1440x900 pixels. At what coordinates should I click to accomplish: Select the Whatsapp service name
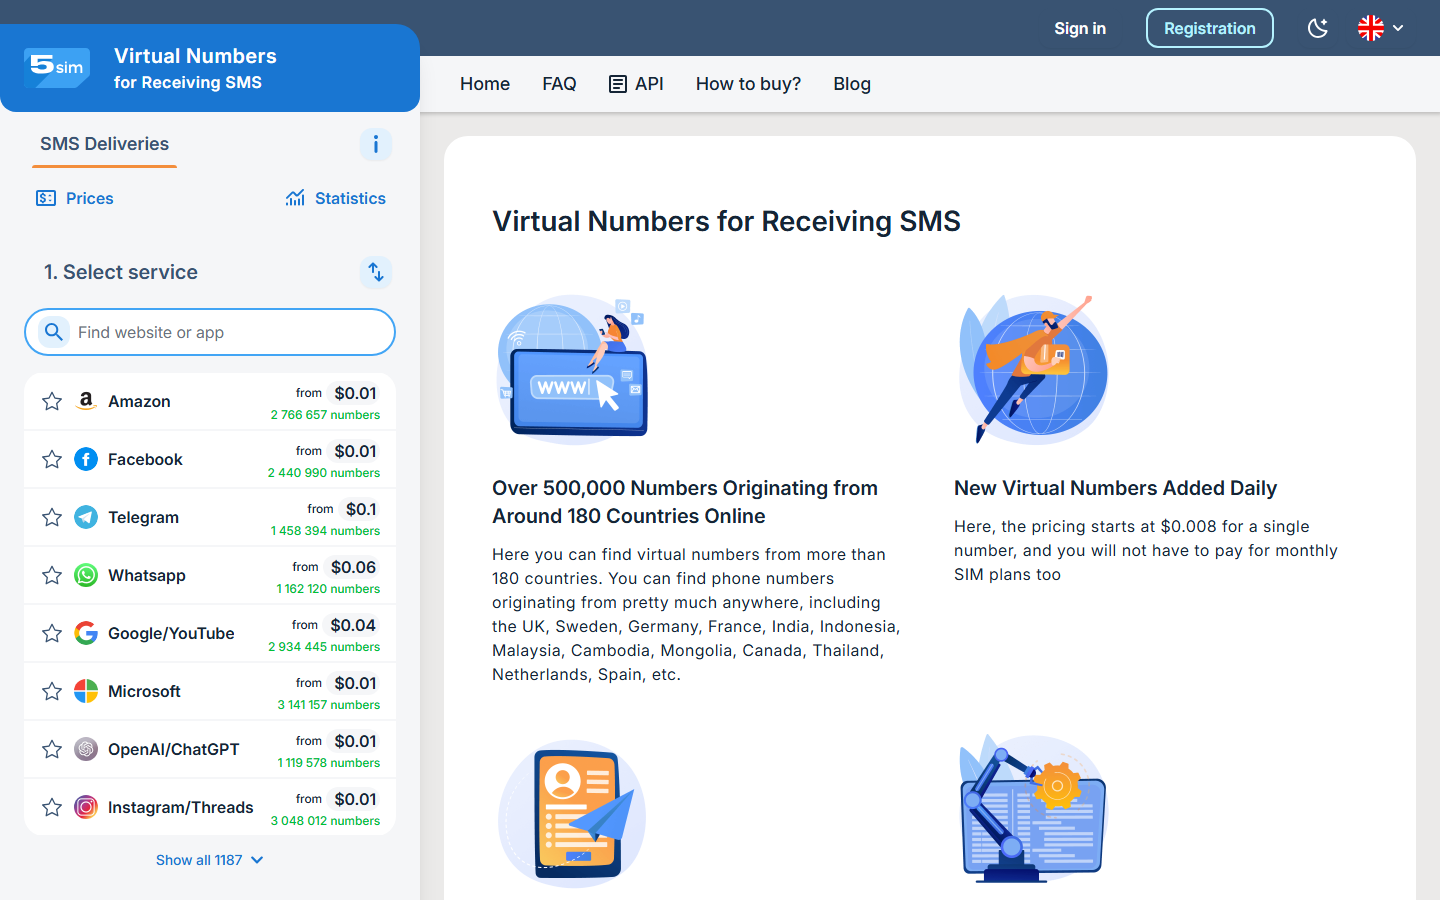[x=147, y=575]
